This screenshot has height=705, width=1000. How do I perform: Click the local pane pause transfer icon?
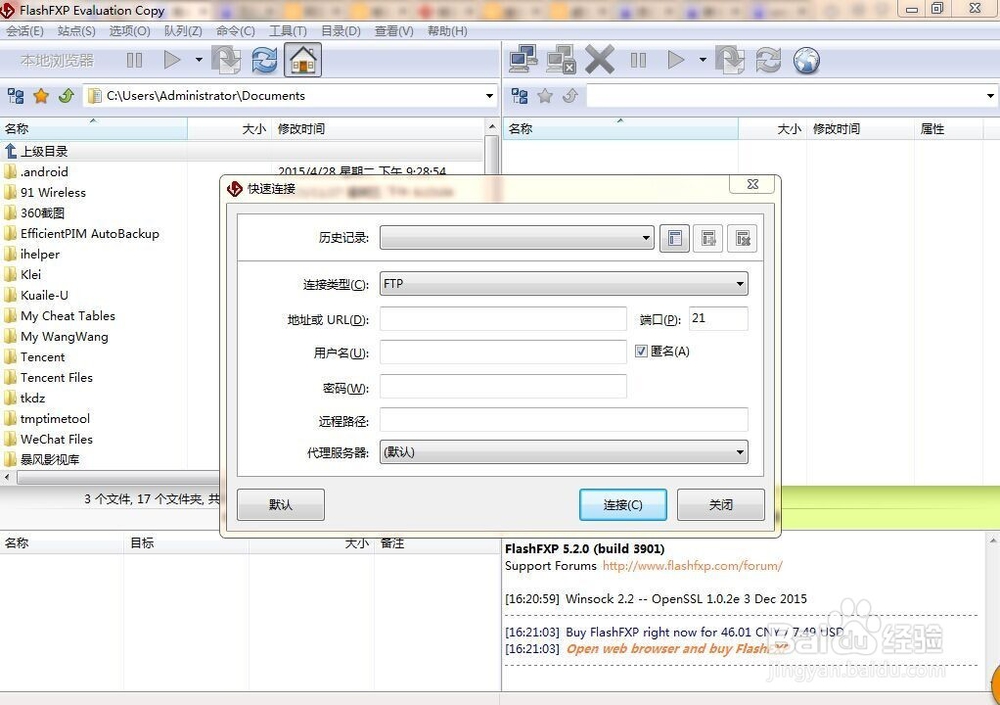(x=135, y=60)
